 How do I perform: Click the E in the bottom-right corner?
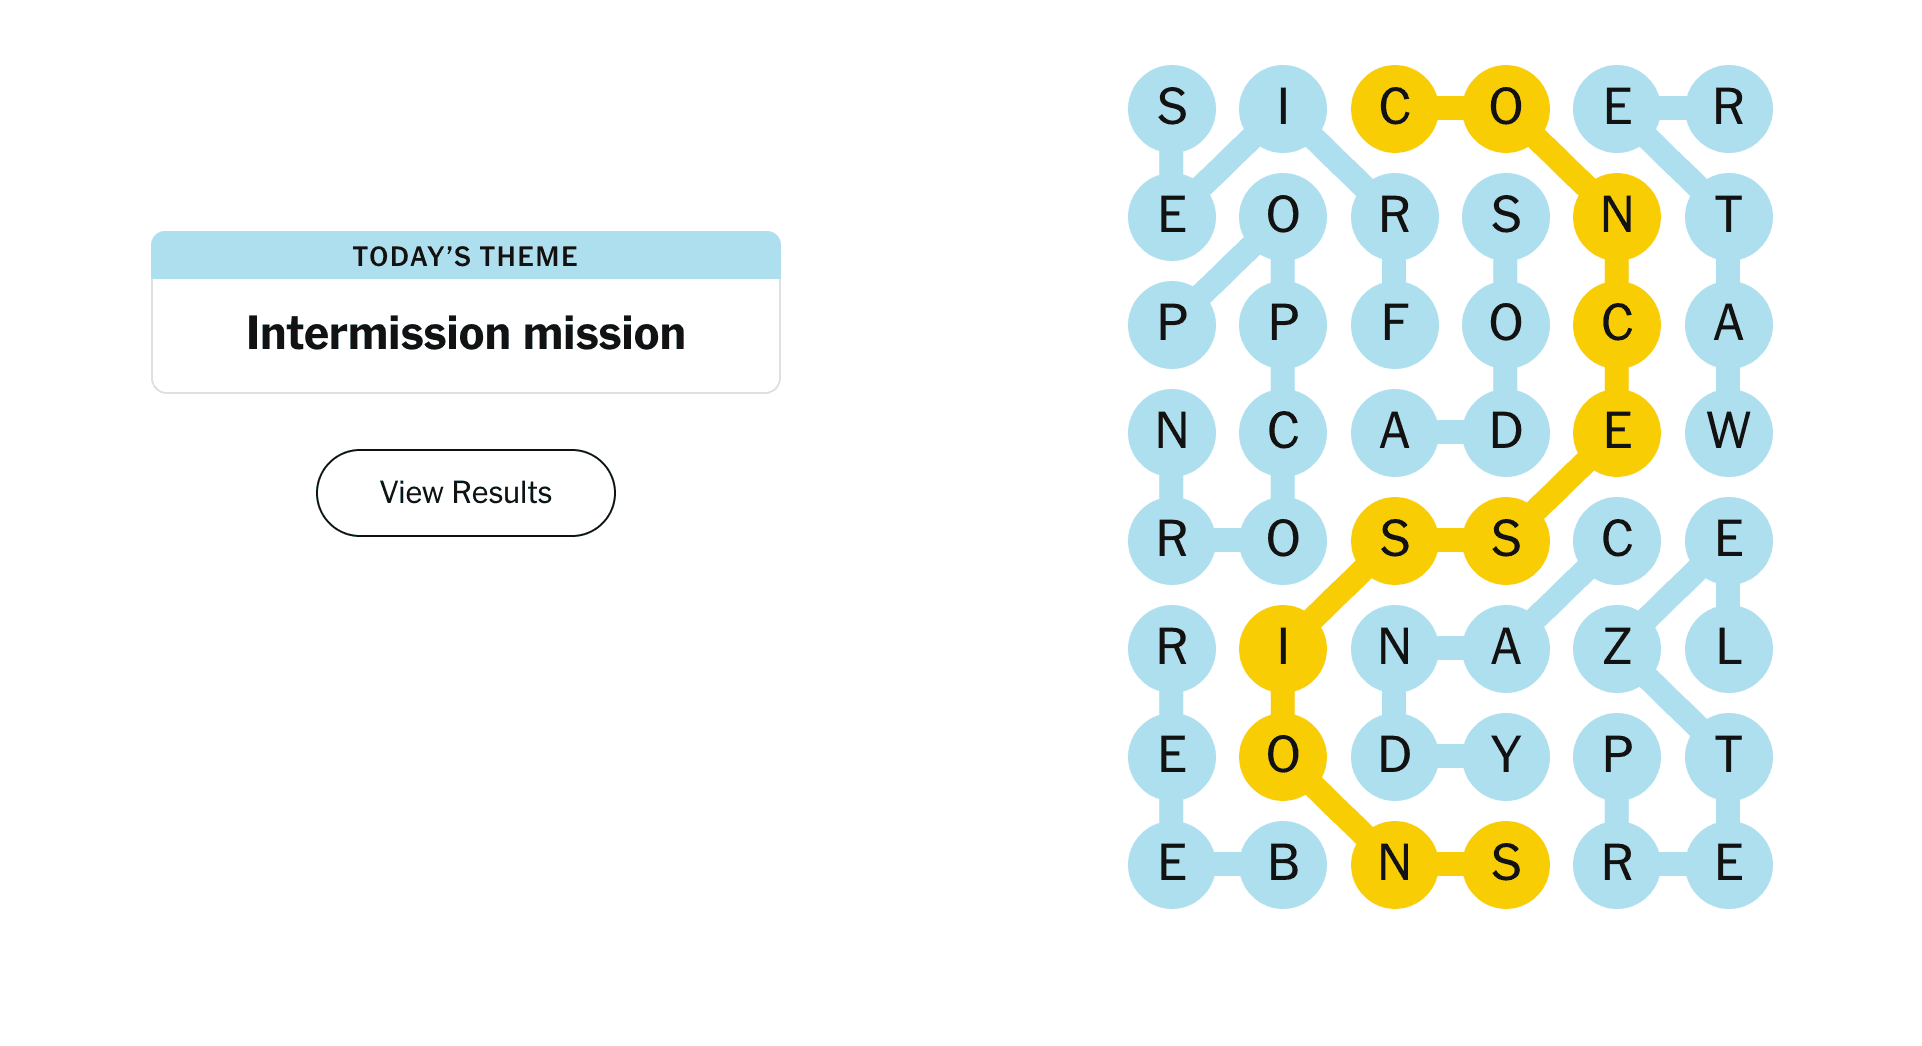pos(1728,864)
